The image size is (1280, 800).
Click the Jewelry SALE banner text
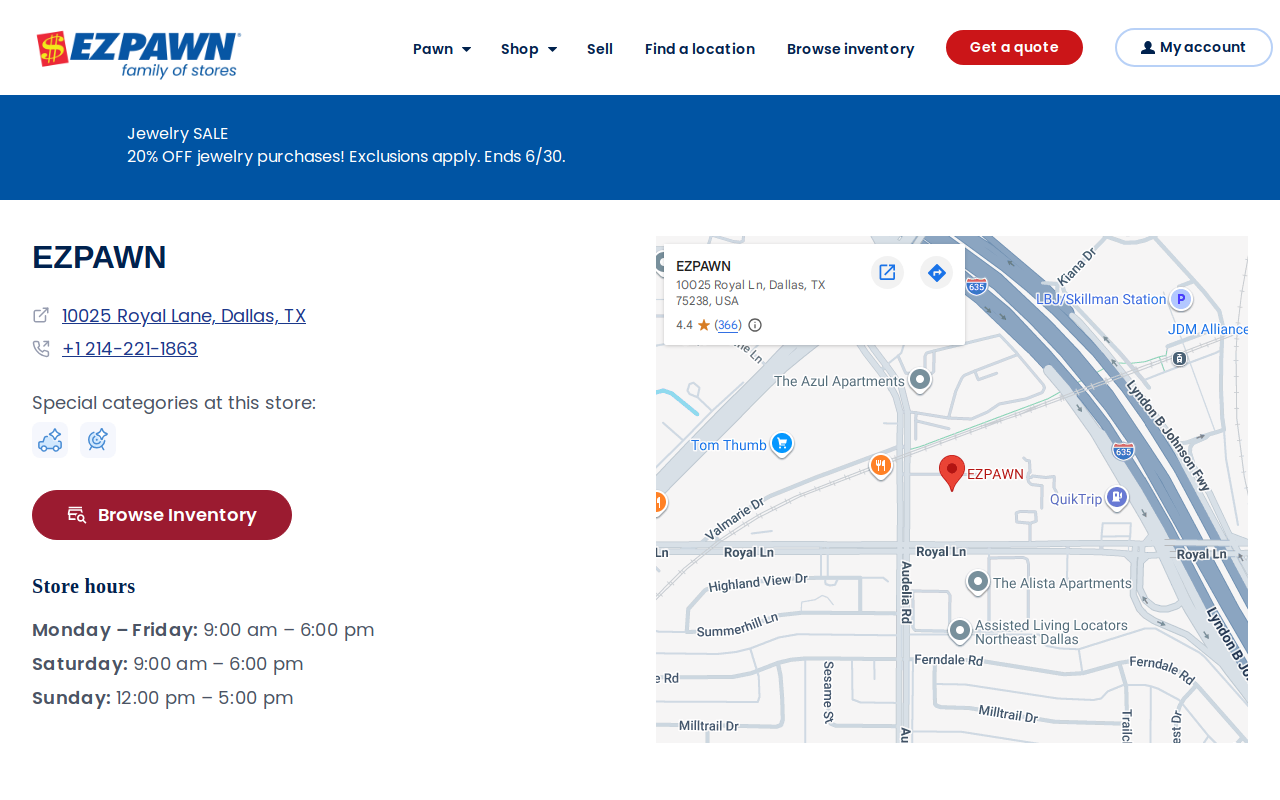(x=178, y=134)
